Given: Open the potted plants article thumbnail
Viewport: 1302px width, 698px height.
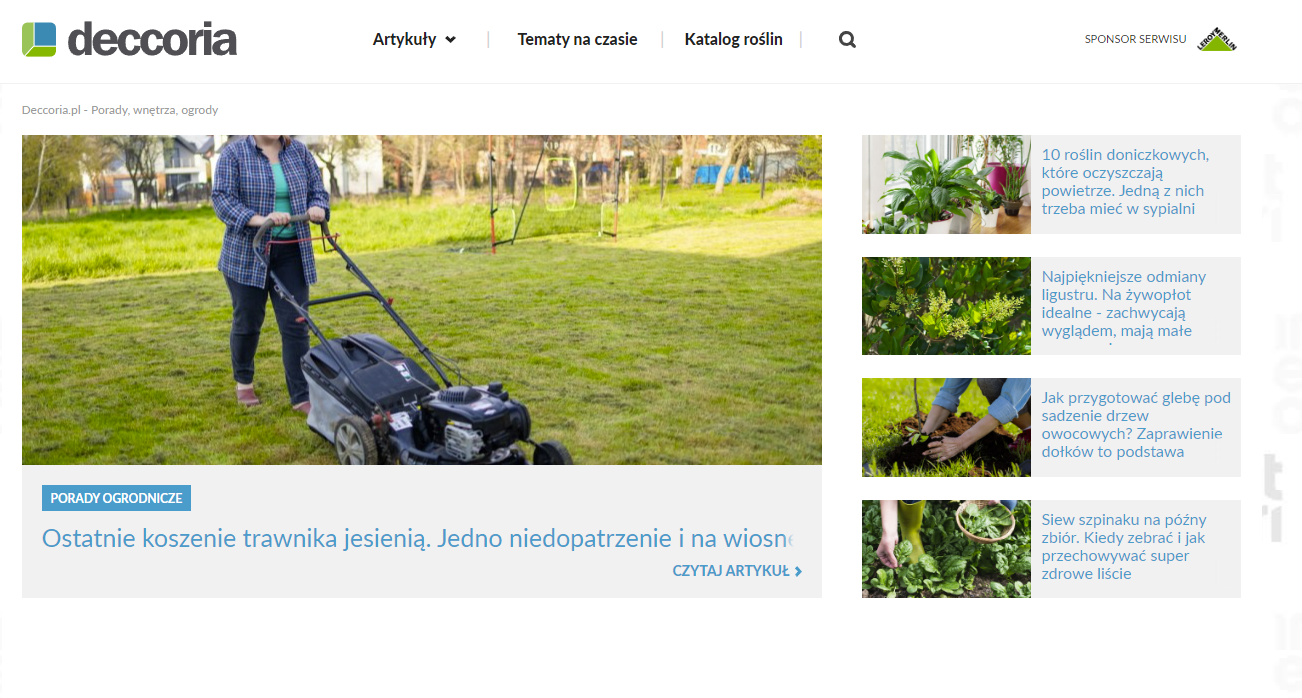Looking at the screenshot, I should tap(946, 185).
